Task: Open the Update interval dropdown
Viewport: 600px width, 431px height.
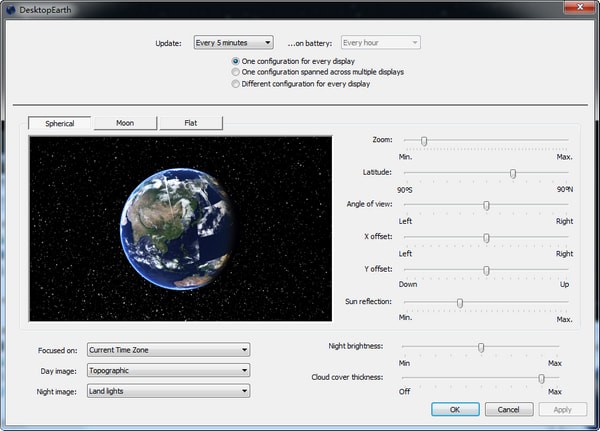Action: 233,42
